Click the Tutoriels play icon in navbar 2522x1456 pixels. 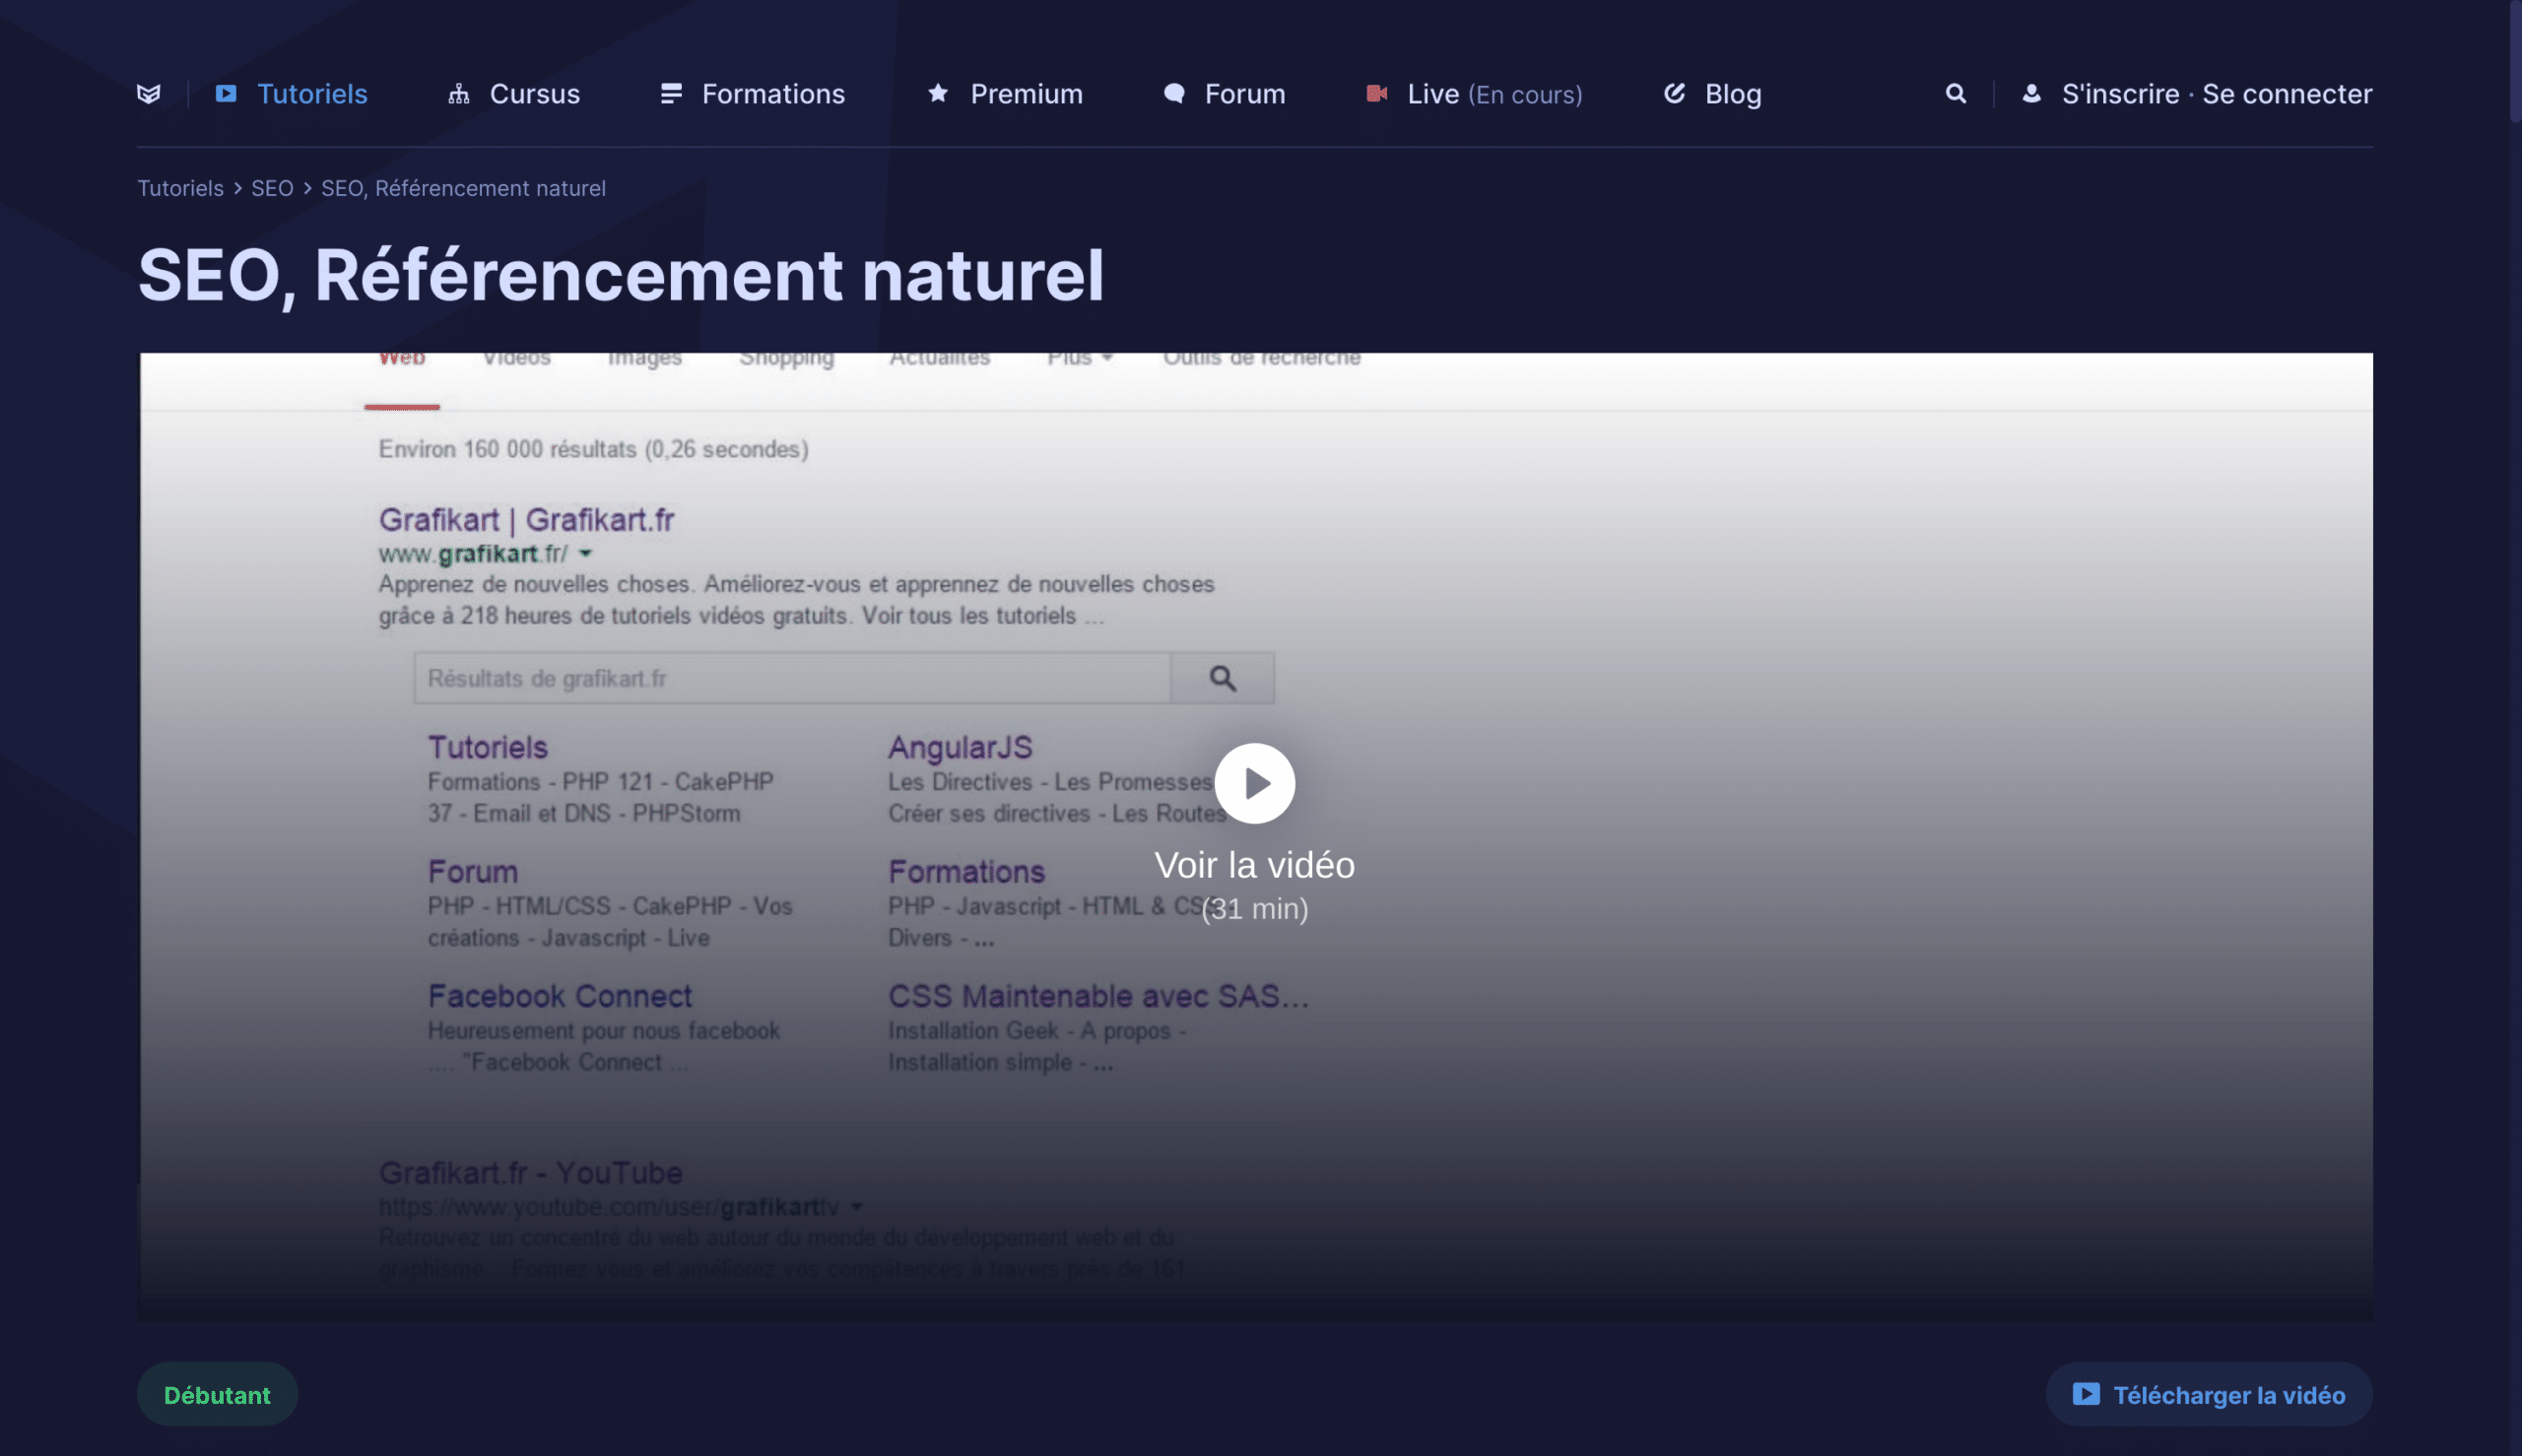point(226,94)
